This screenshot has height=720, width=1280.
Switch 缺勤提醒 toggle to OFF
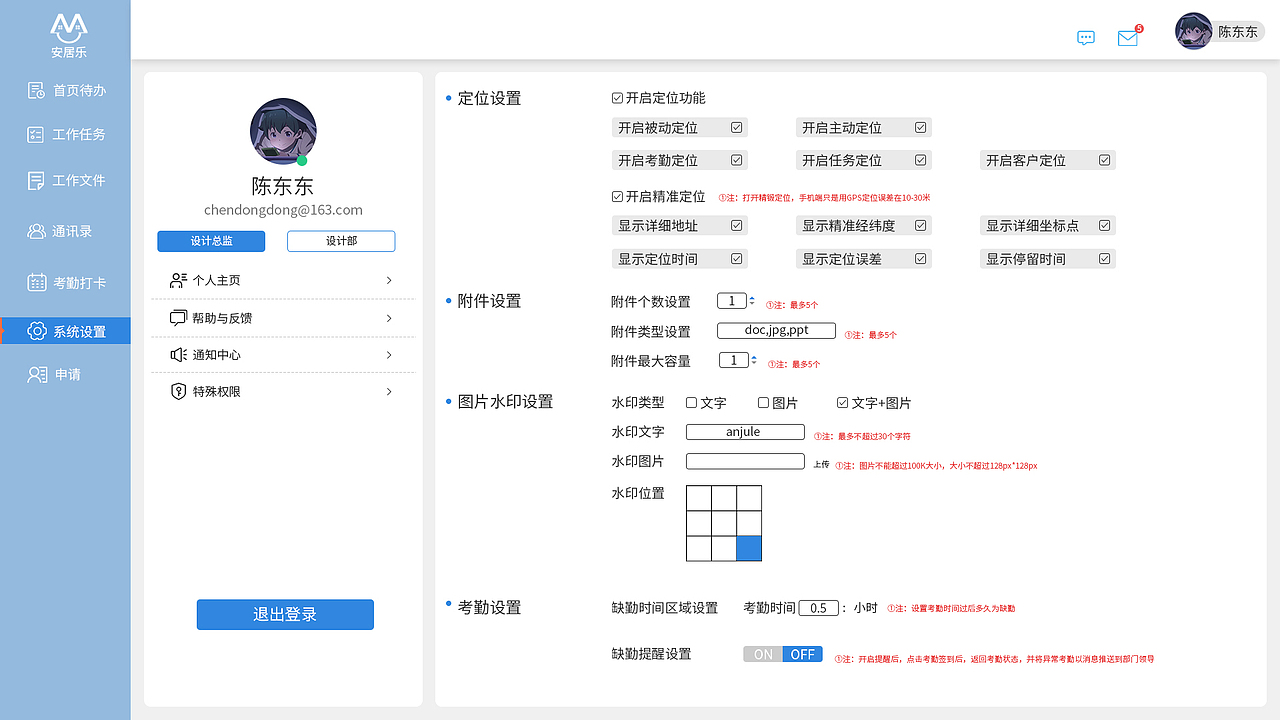click(803, 655)
